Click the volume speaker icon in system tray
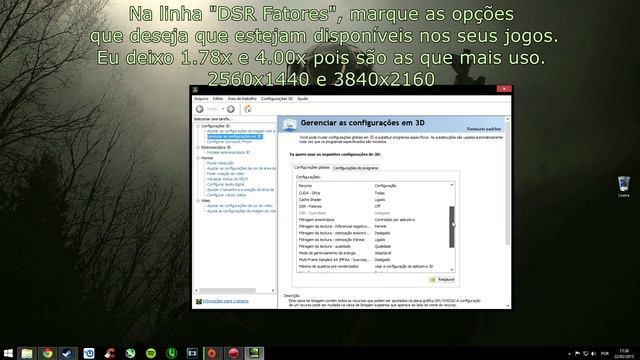Image resolution: width=640 pixels, height=360 pixels. (593, 353)
